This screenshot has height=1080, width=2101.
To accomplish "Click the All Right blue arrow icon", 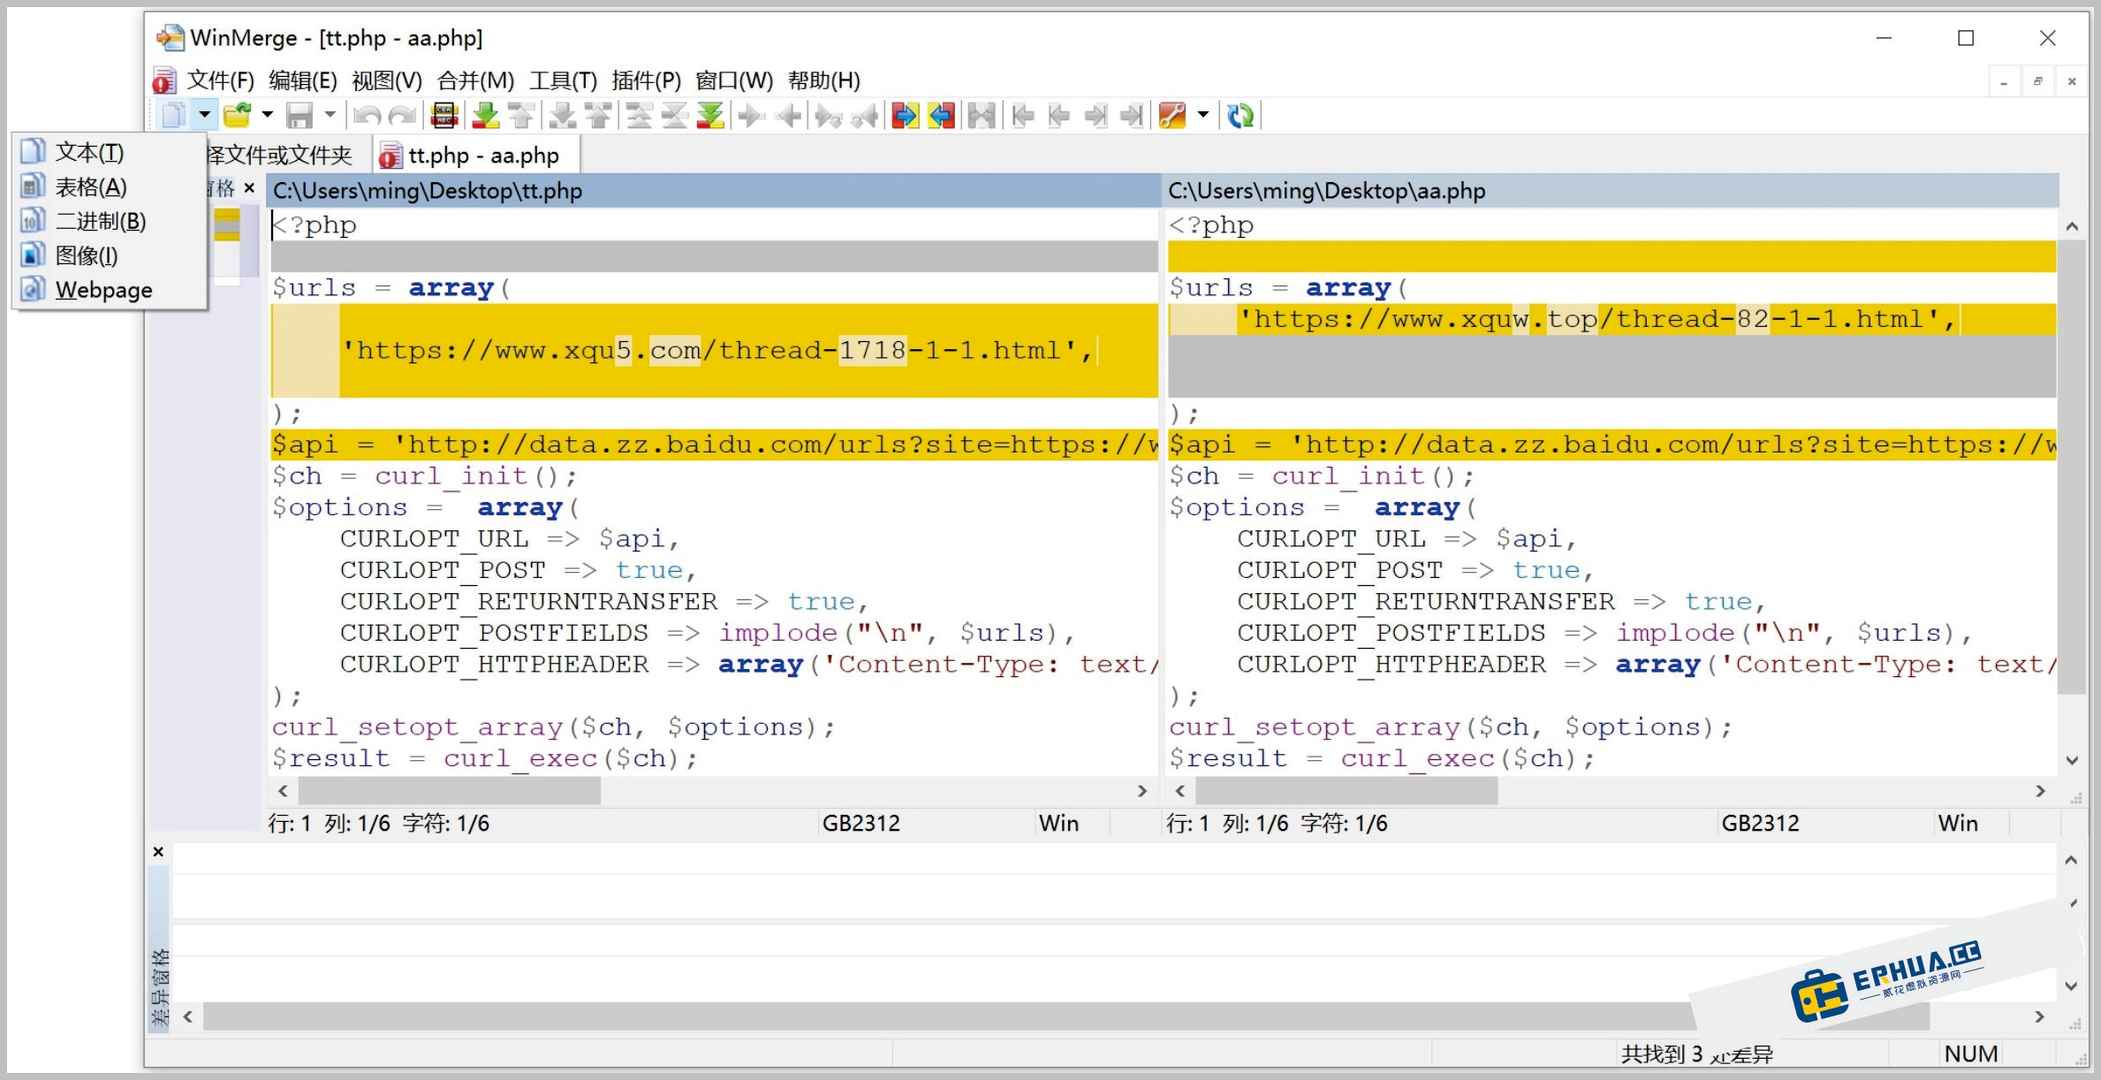I will point(905,116).
